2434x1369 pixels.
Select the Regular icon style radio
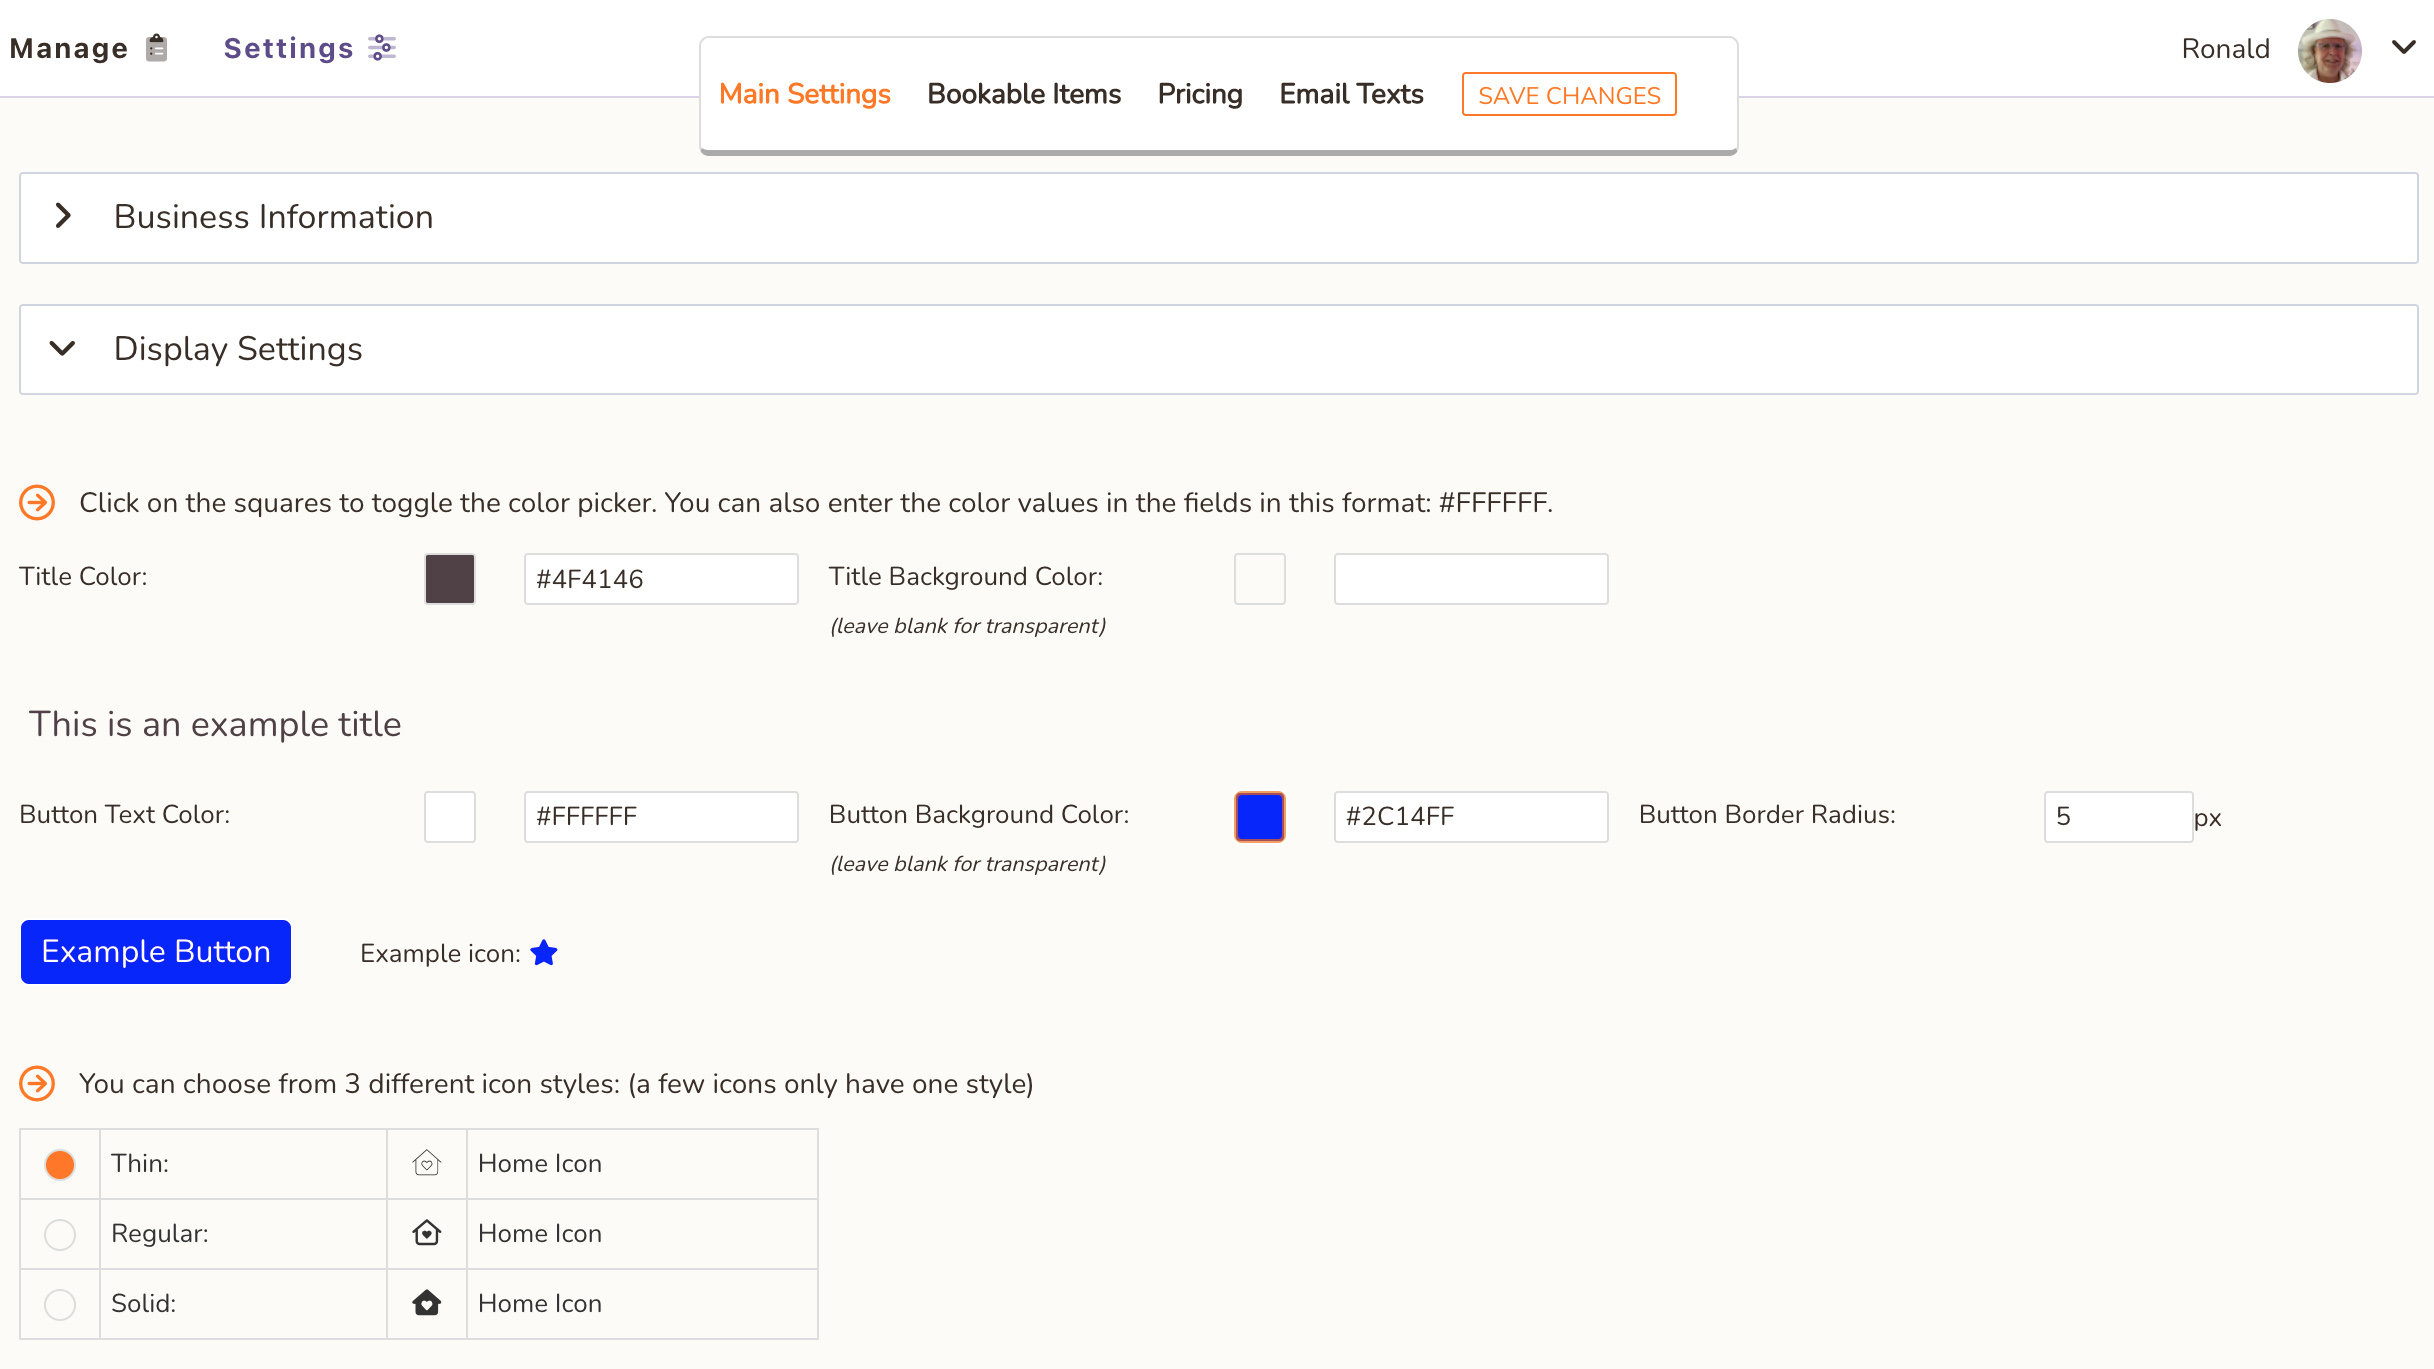coord(60,1234)
